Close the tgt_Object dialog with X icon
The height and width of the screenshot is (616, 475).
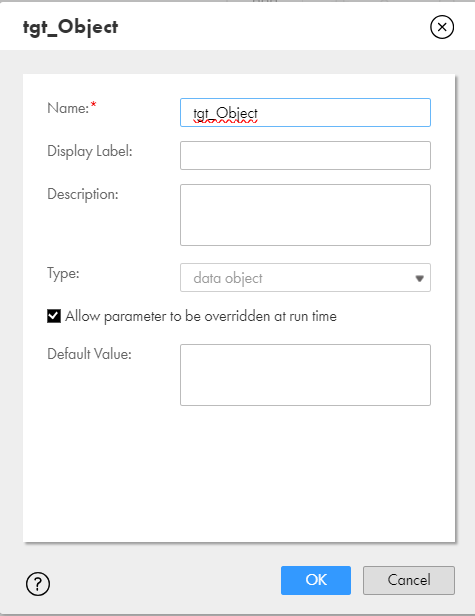click(442, 27)
